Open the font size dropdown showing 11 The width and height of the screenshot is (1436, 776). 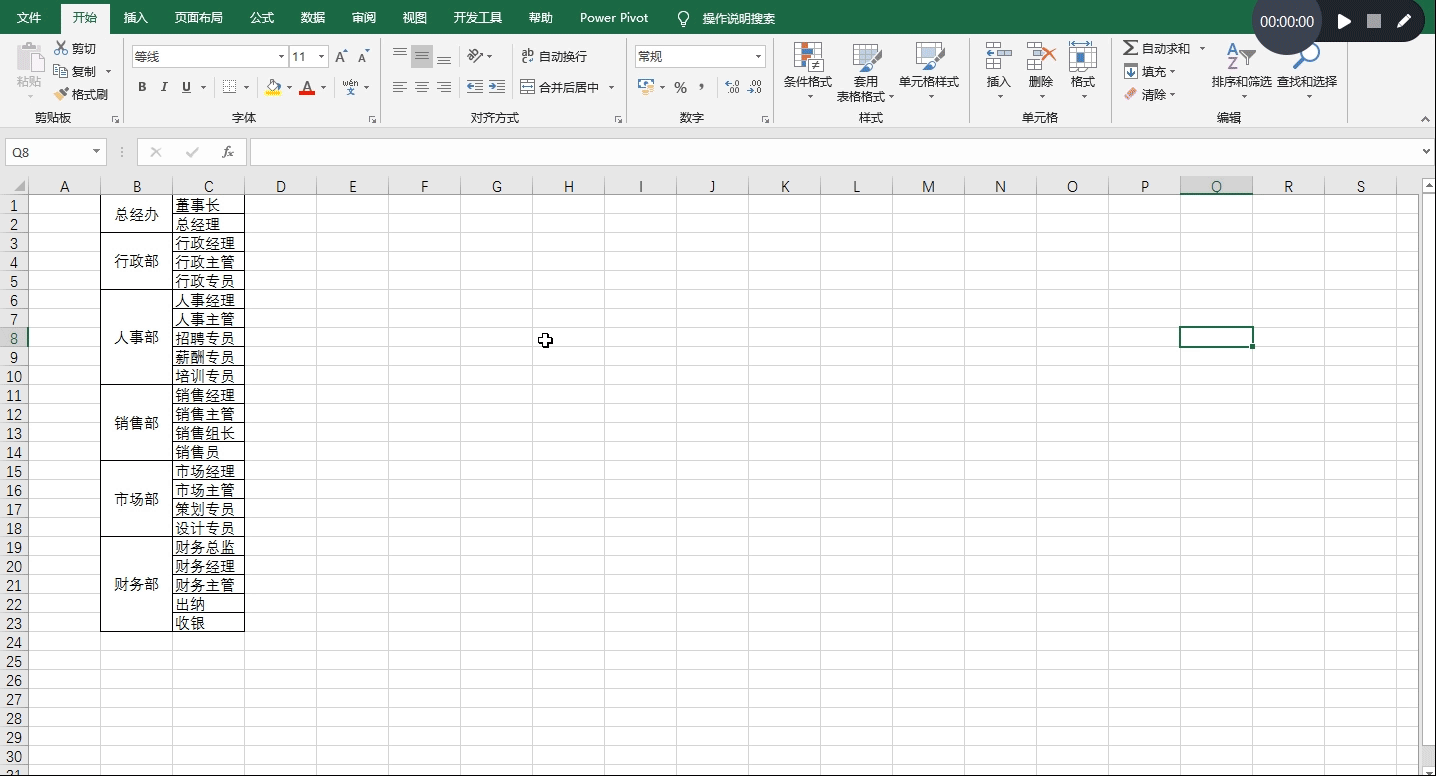pyautogui.click(x=321, y=57)
